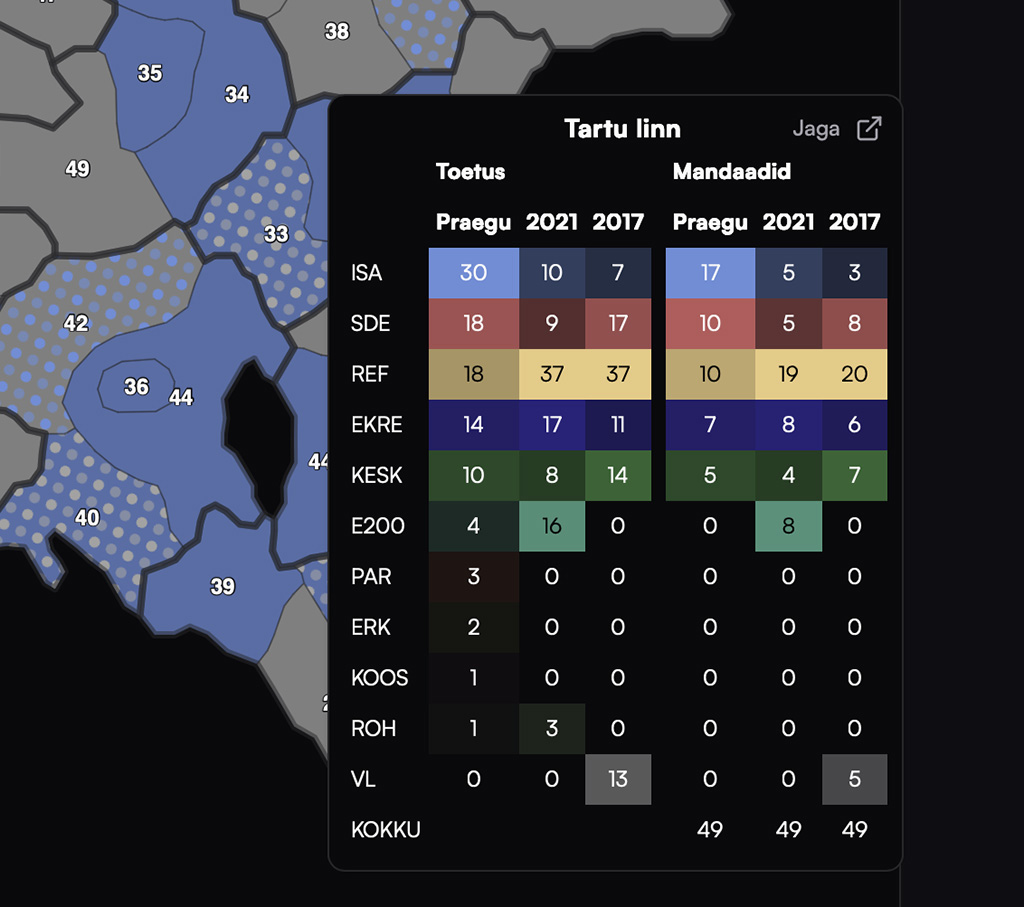Image resolution: width=1024 pixels, height=907 pixels.
Task: Click the gray district 49
Action: 77,168
